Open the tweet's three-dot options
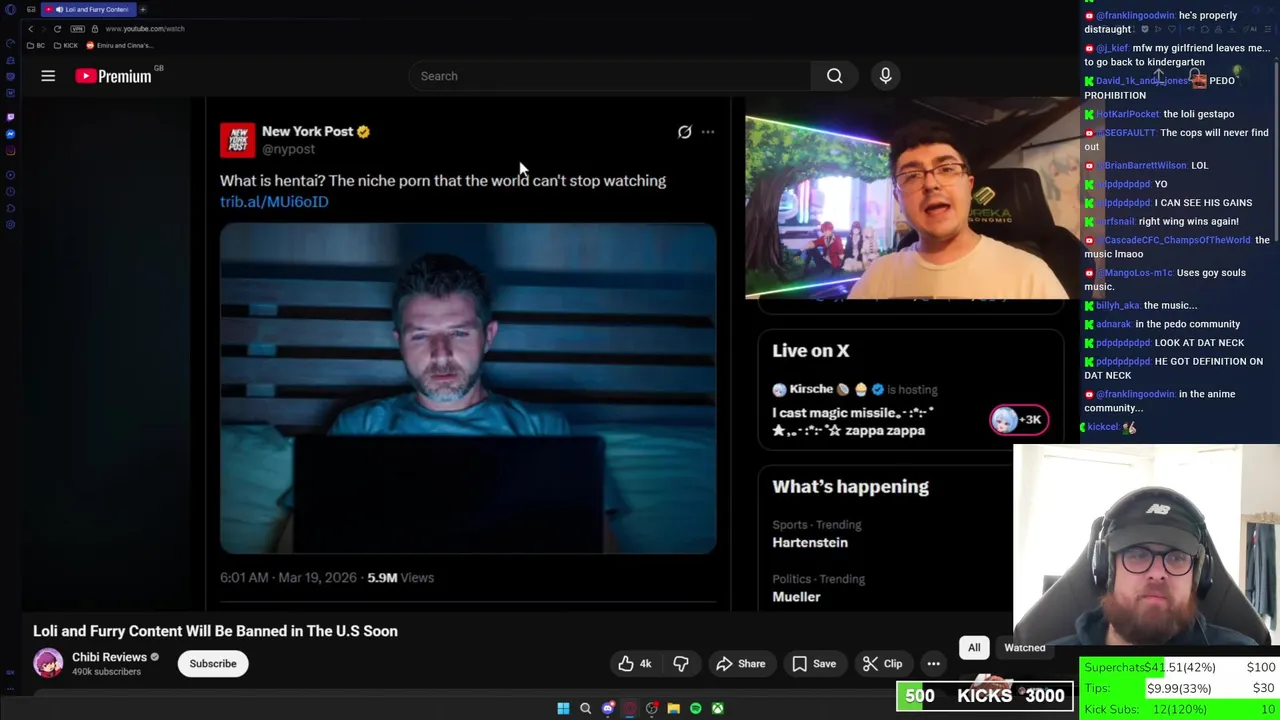1280x720 pixels. click(x=708, y=132)
